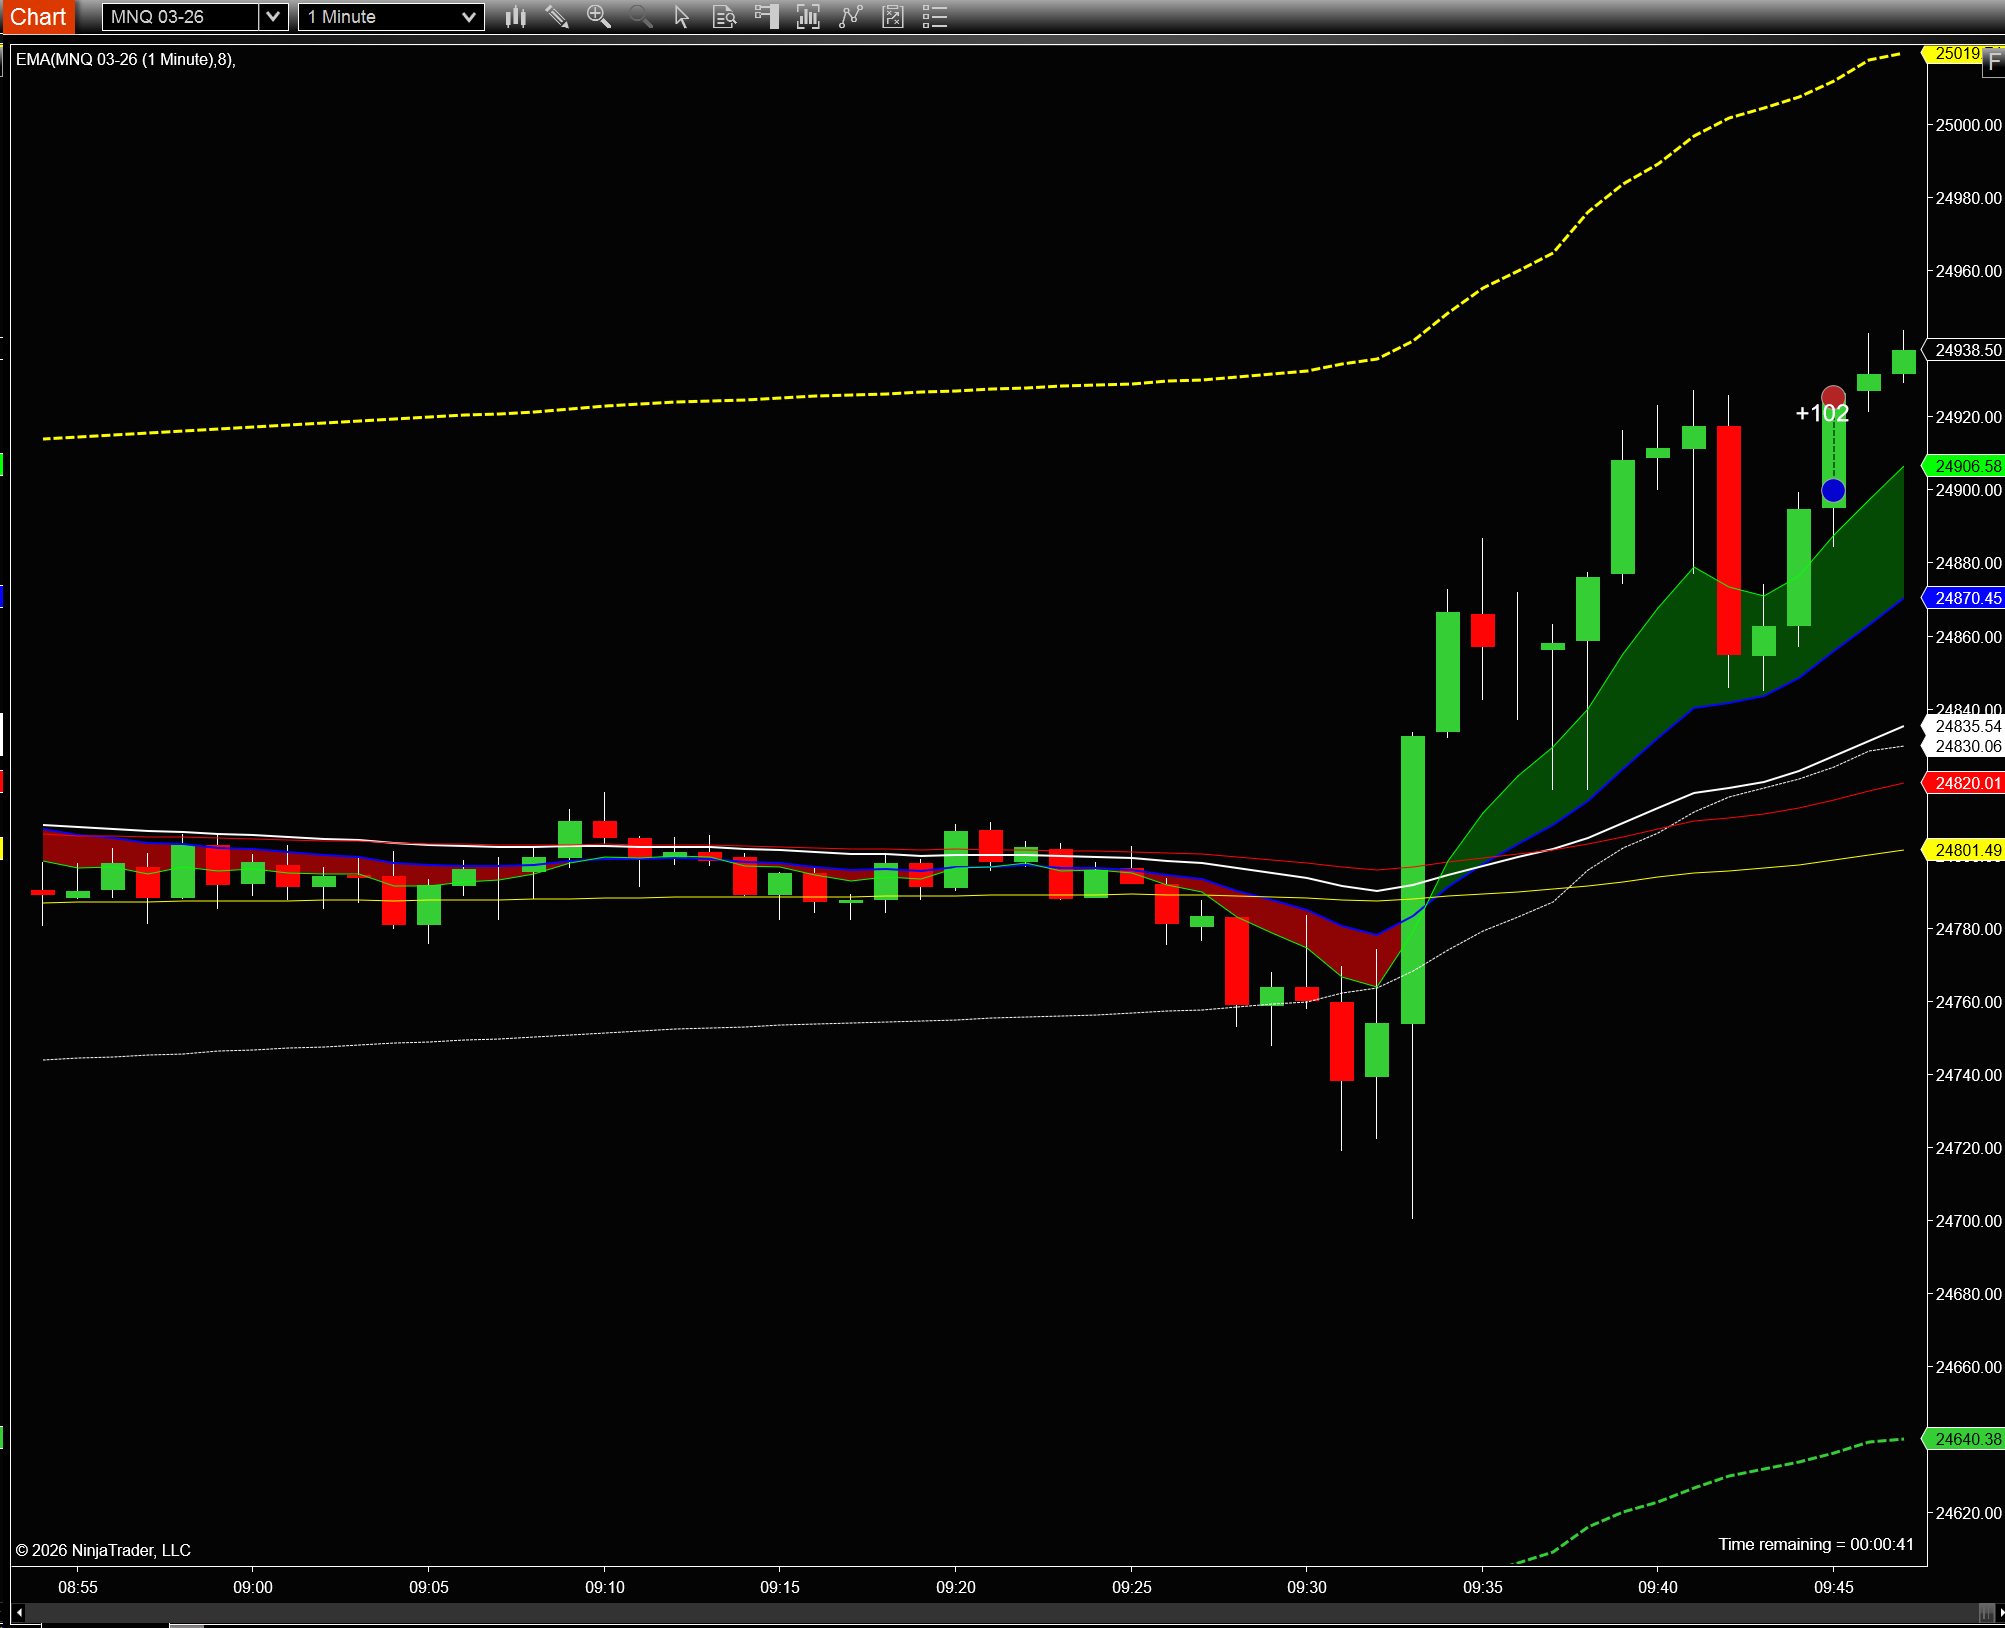The image size is (2005, 1628).
Task: Select the Chart tab
Action: [38, 17]
